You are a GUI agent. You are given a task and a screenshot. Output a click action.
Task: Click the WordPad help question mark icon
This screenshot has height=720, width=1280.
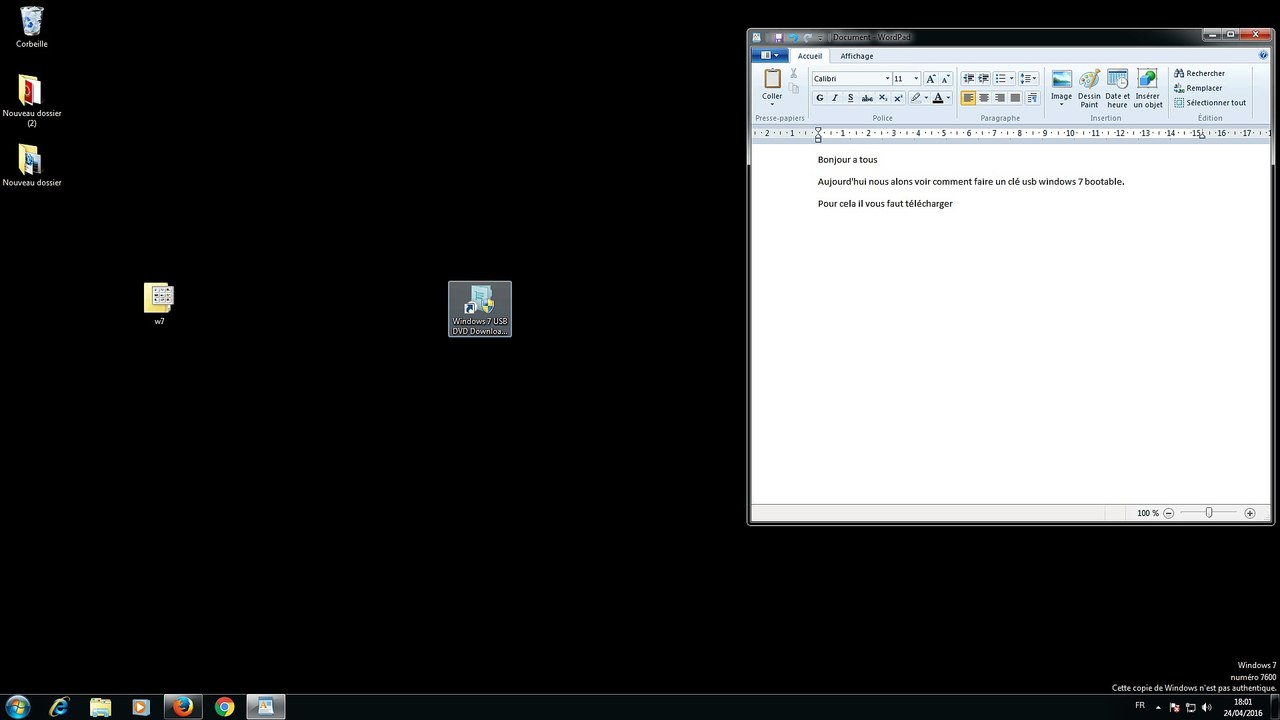[1263, 56]
